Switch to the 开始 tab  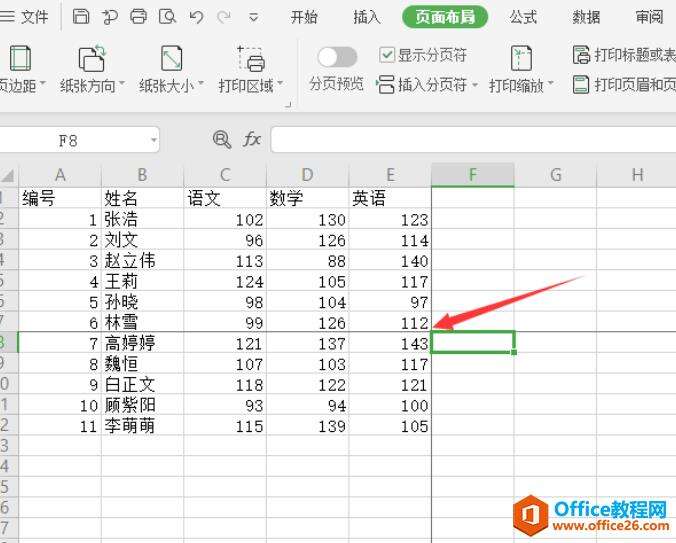[x=304, y=17]
